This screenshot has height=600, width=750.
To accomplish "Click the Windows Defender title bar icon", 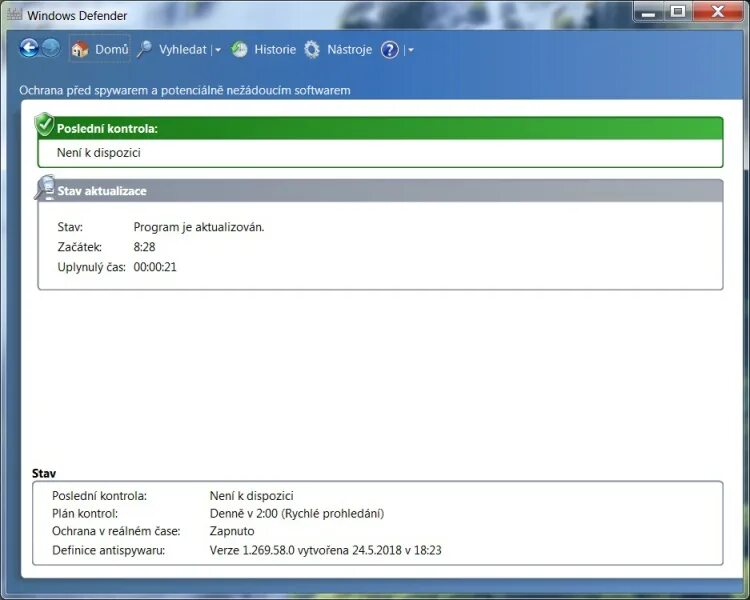I will (x=14, y=15).
